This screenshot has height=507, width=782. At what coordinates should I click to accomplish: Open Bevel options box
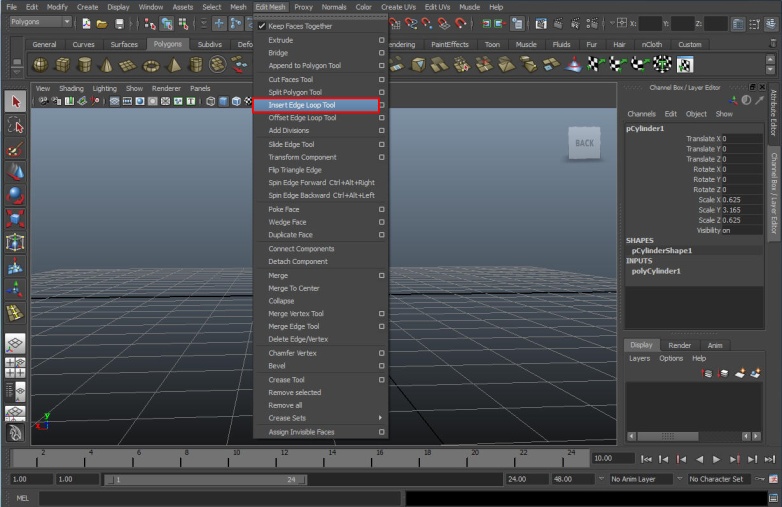click(x=382, y=366)
